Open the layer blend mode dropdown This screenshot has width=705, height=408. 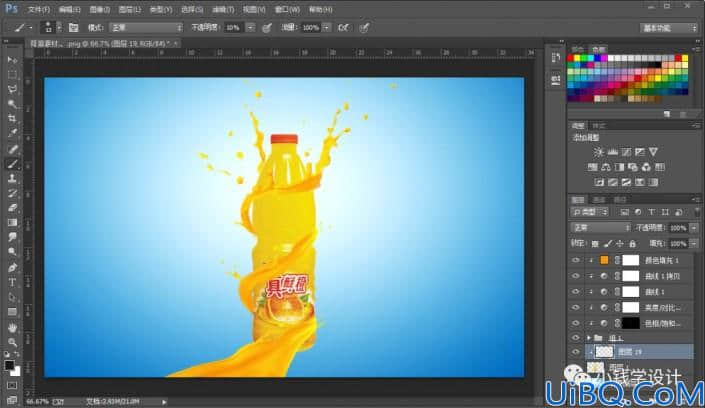click(x=600, y=228)
